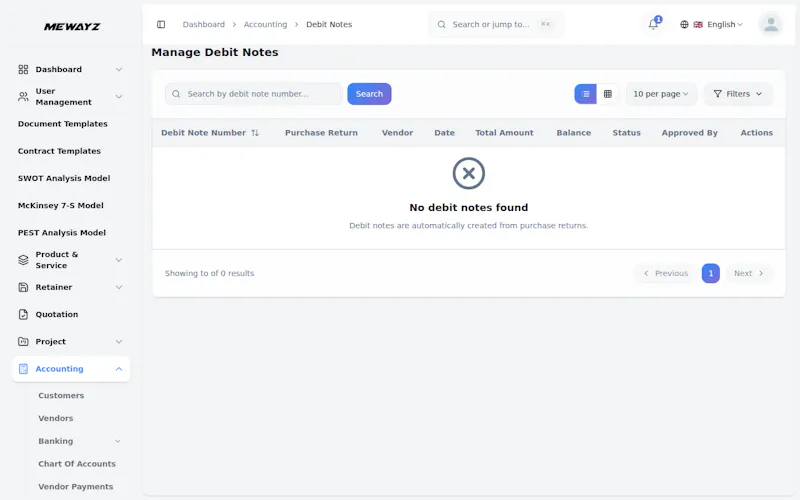Open PEST Analysis Model
Viewport: 800px width, 500px height.
pyautogui.click(x=62, y=233)
